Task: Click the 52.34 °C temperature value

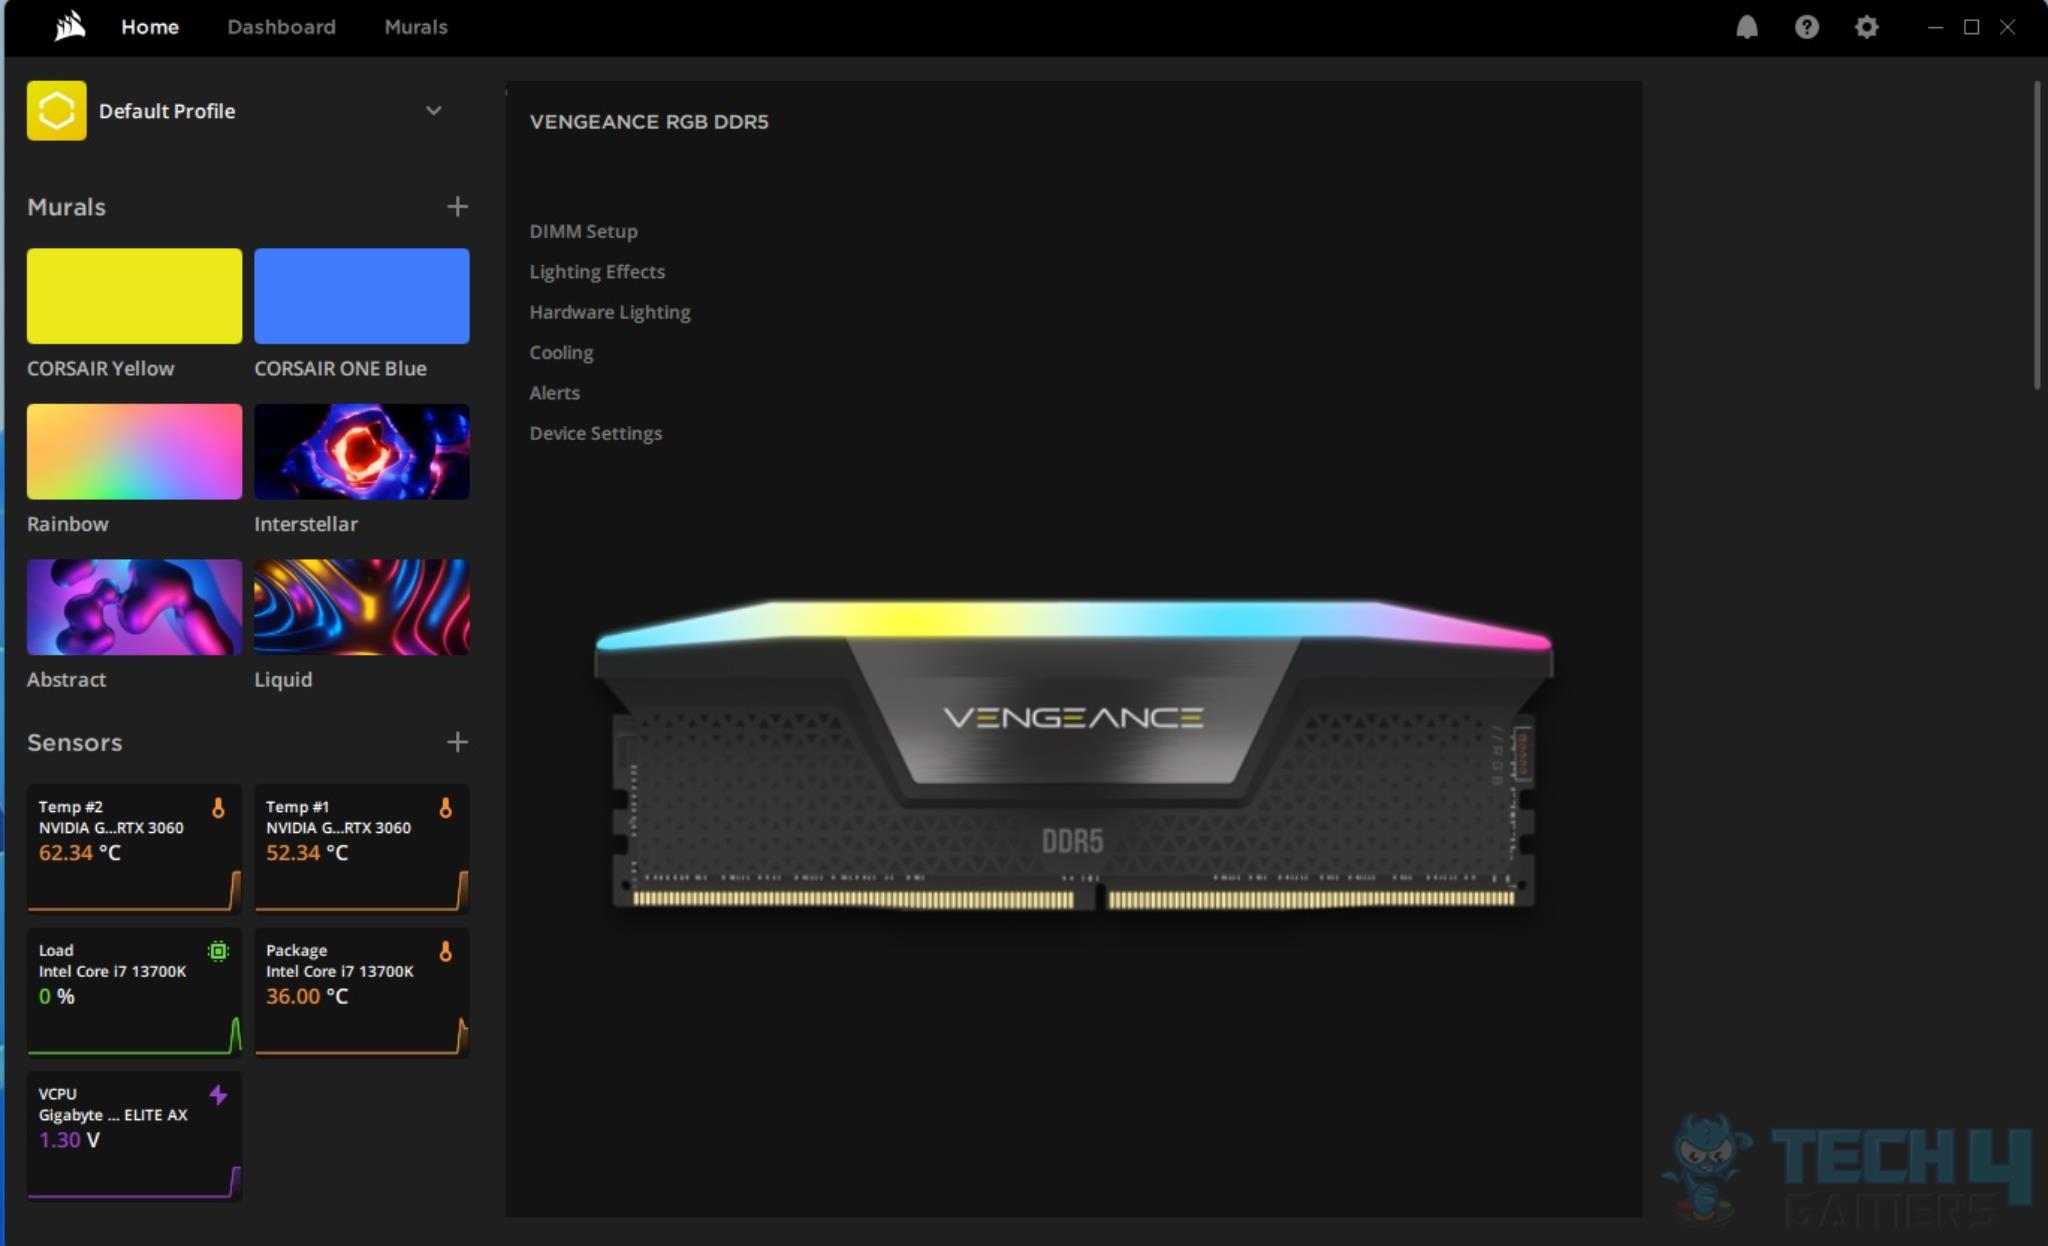Action: (x=306, y=853)
